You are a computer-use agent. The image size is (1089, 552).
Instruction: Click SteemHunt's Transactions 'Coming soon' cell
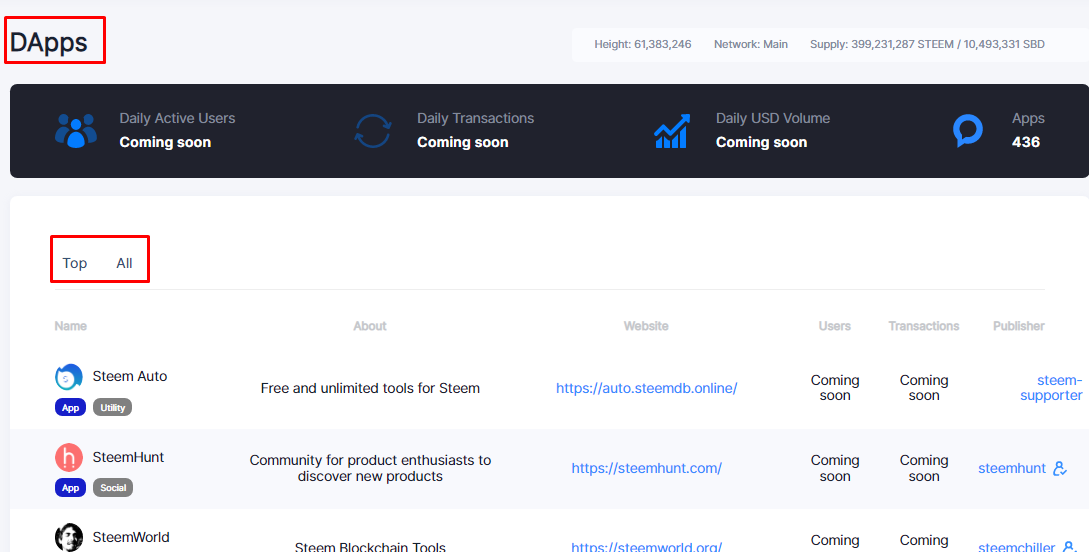[924, 469]
